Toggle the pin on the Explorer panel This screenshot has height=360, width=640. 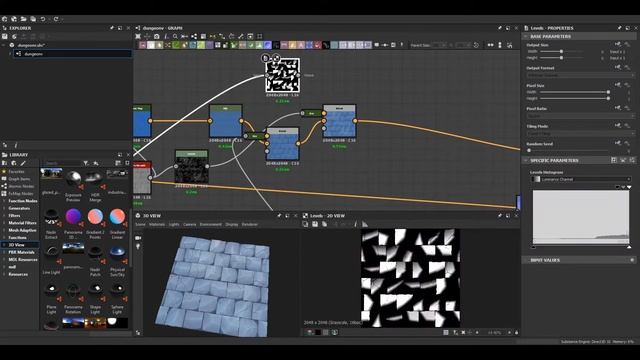(112, 28)
